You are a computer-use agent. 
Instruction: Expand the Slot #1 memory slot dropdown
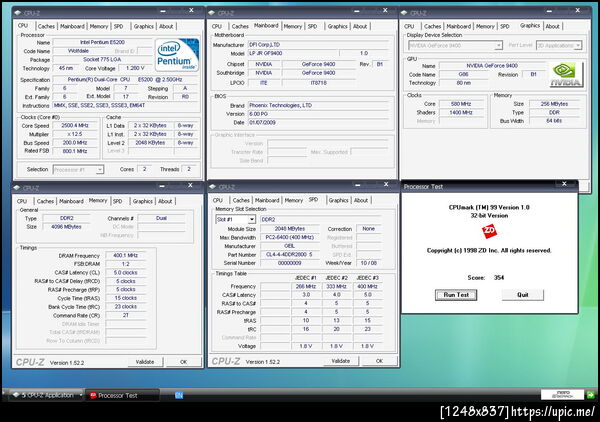(x=235, y=219)
